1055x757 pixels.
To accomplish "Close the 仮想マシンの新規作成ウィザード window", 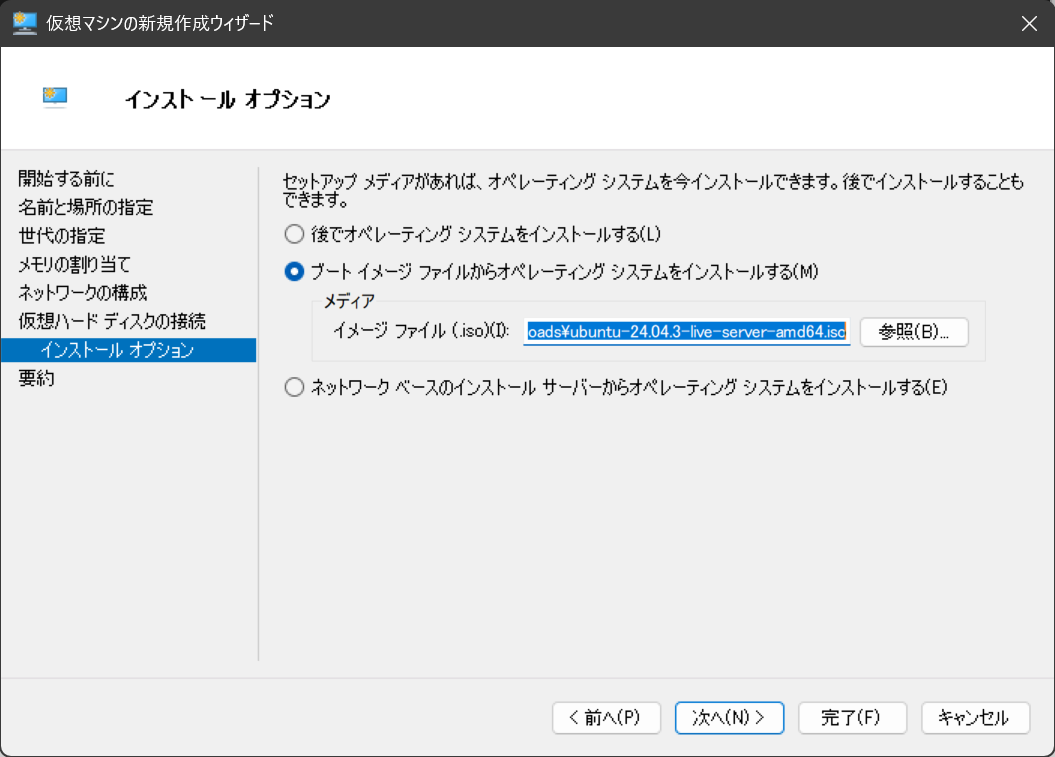I will 1028,23.
